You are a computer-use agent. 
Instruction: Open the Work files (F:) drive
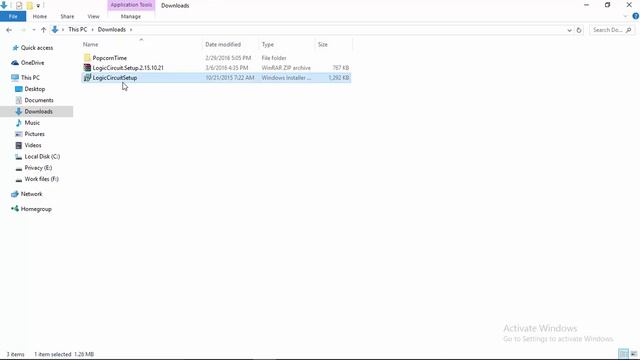tap(41, 179)
